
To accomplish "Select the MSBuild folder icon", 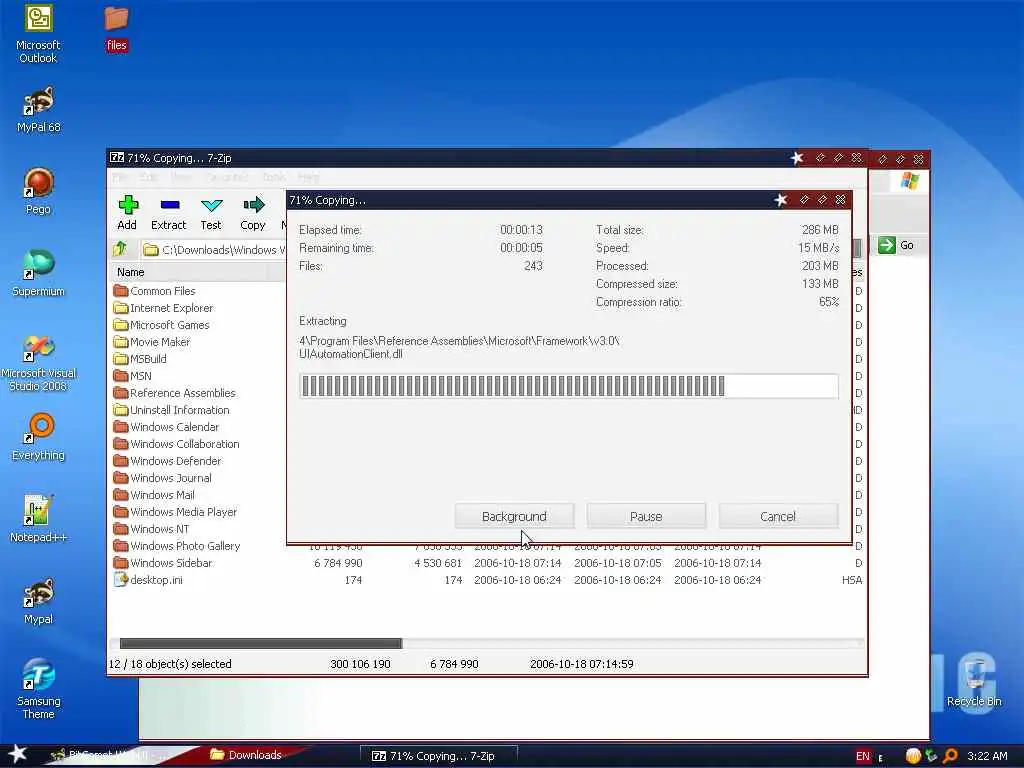I will pyautogui.click(x=120, y=359).
